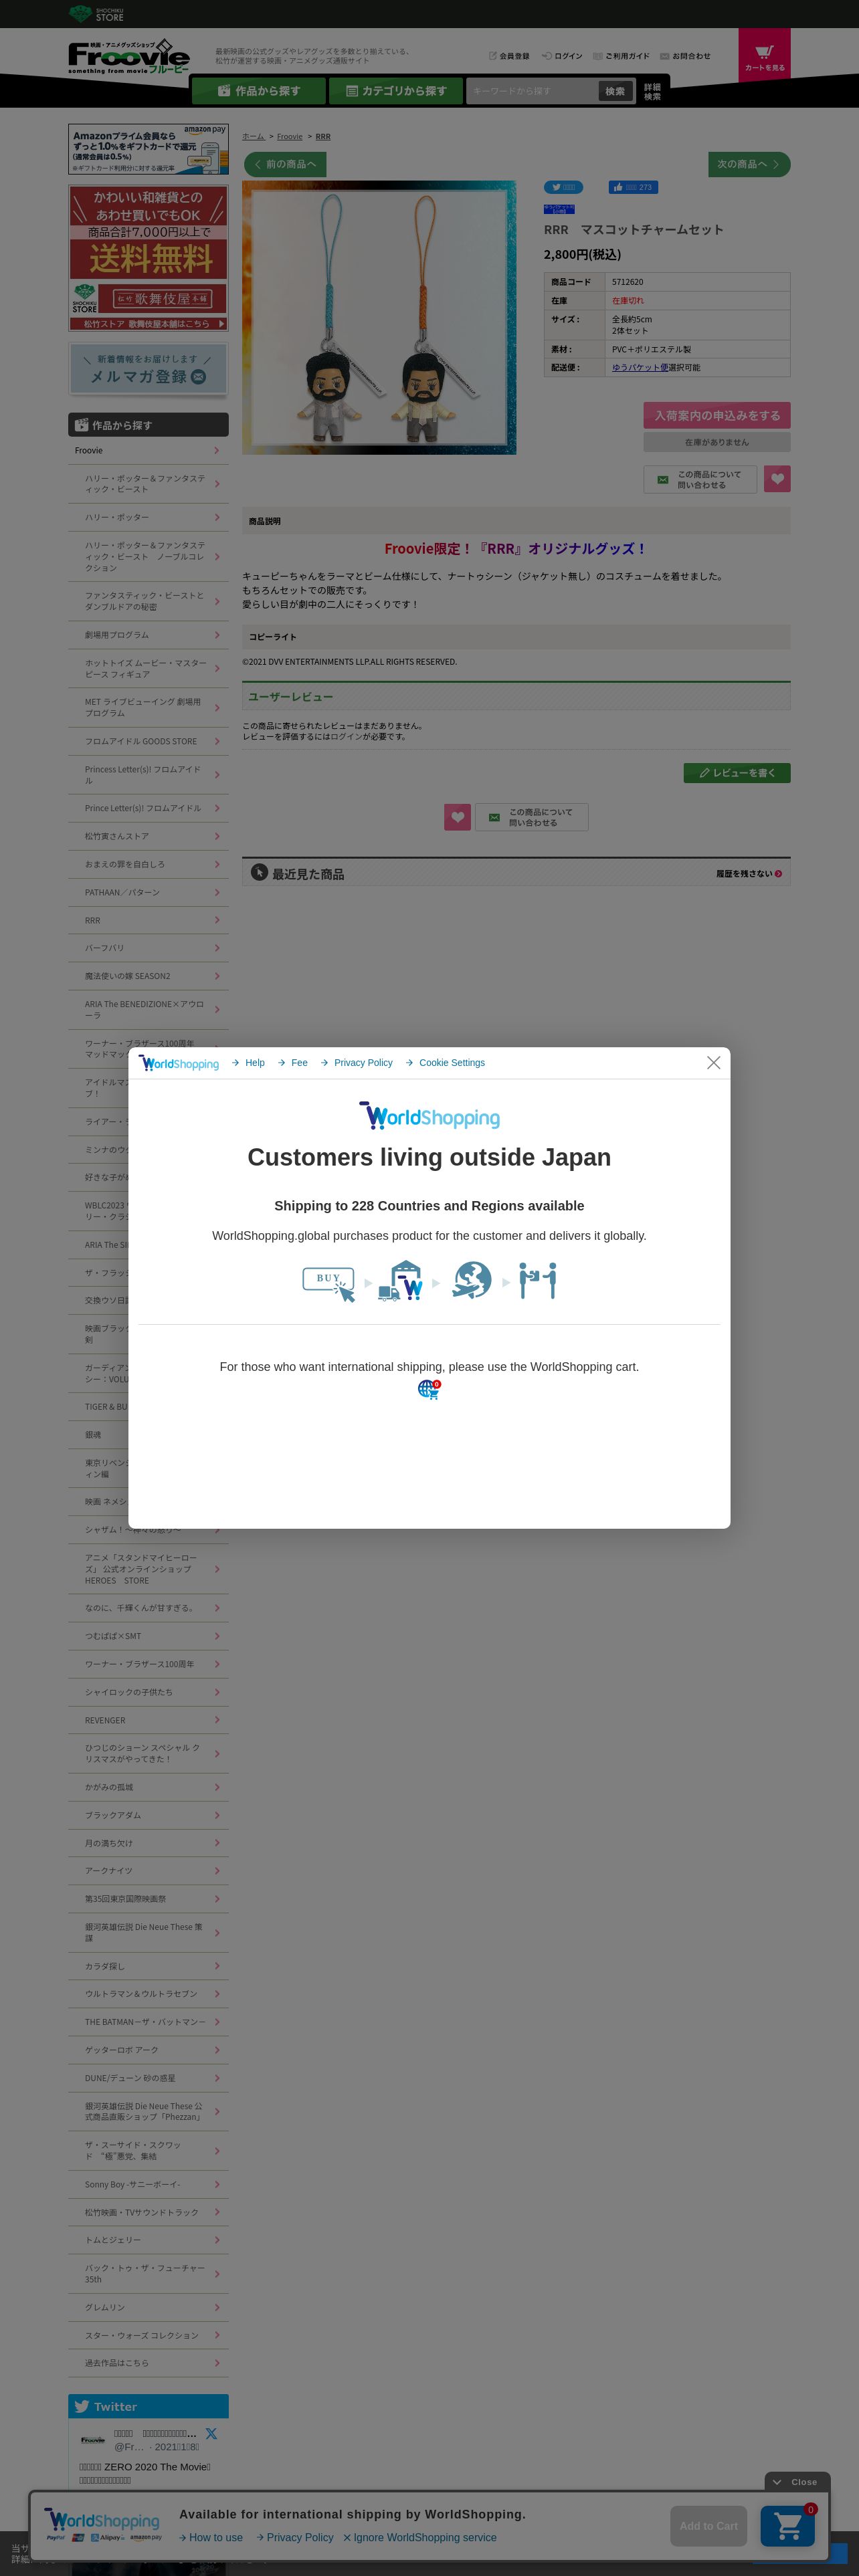Click the Shochiku Store logo
Viewport: 859px width, 2576px height.
(97, 13)
